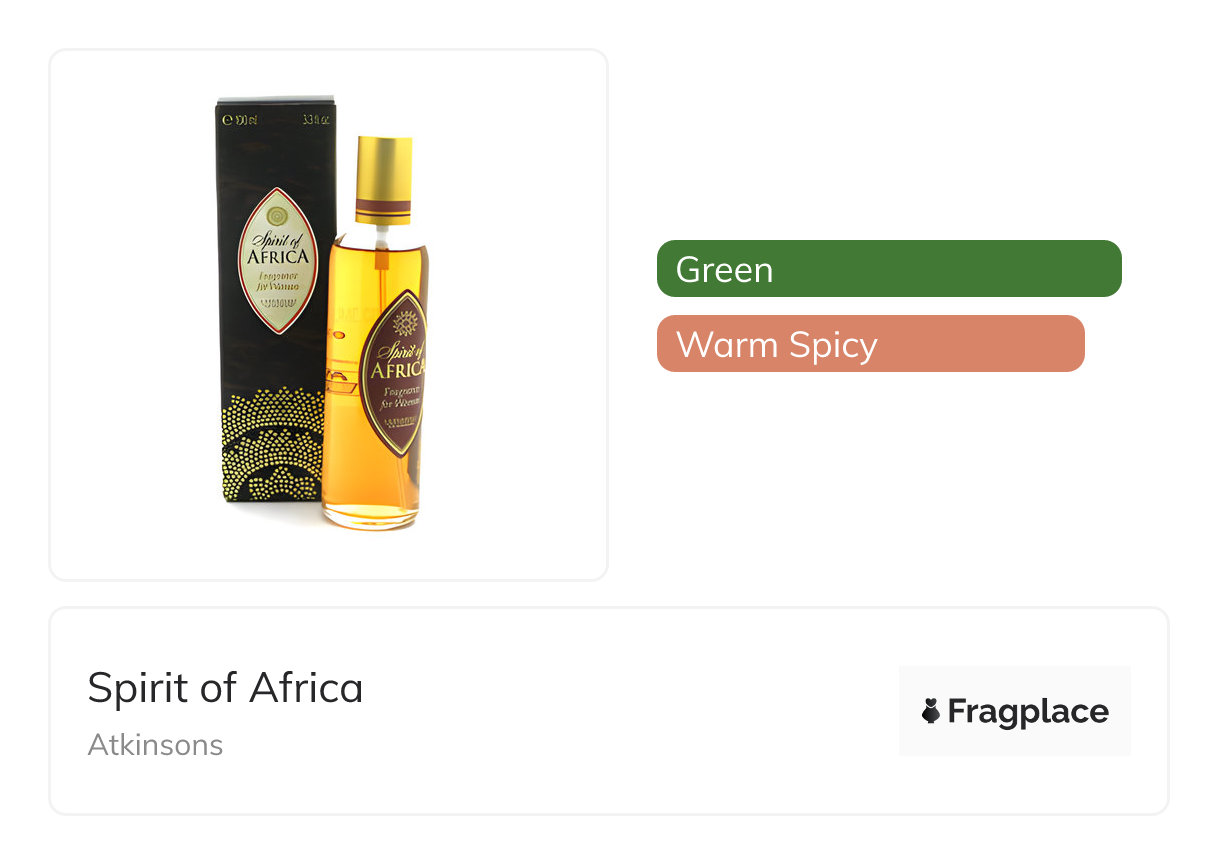Click the volume marking atop the box
Screen dimensions: 1218x864
point(241,119)
